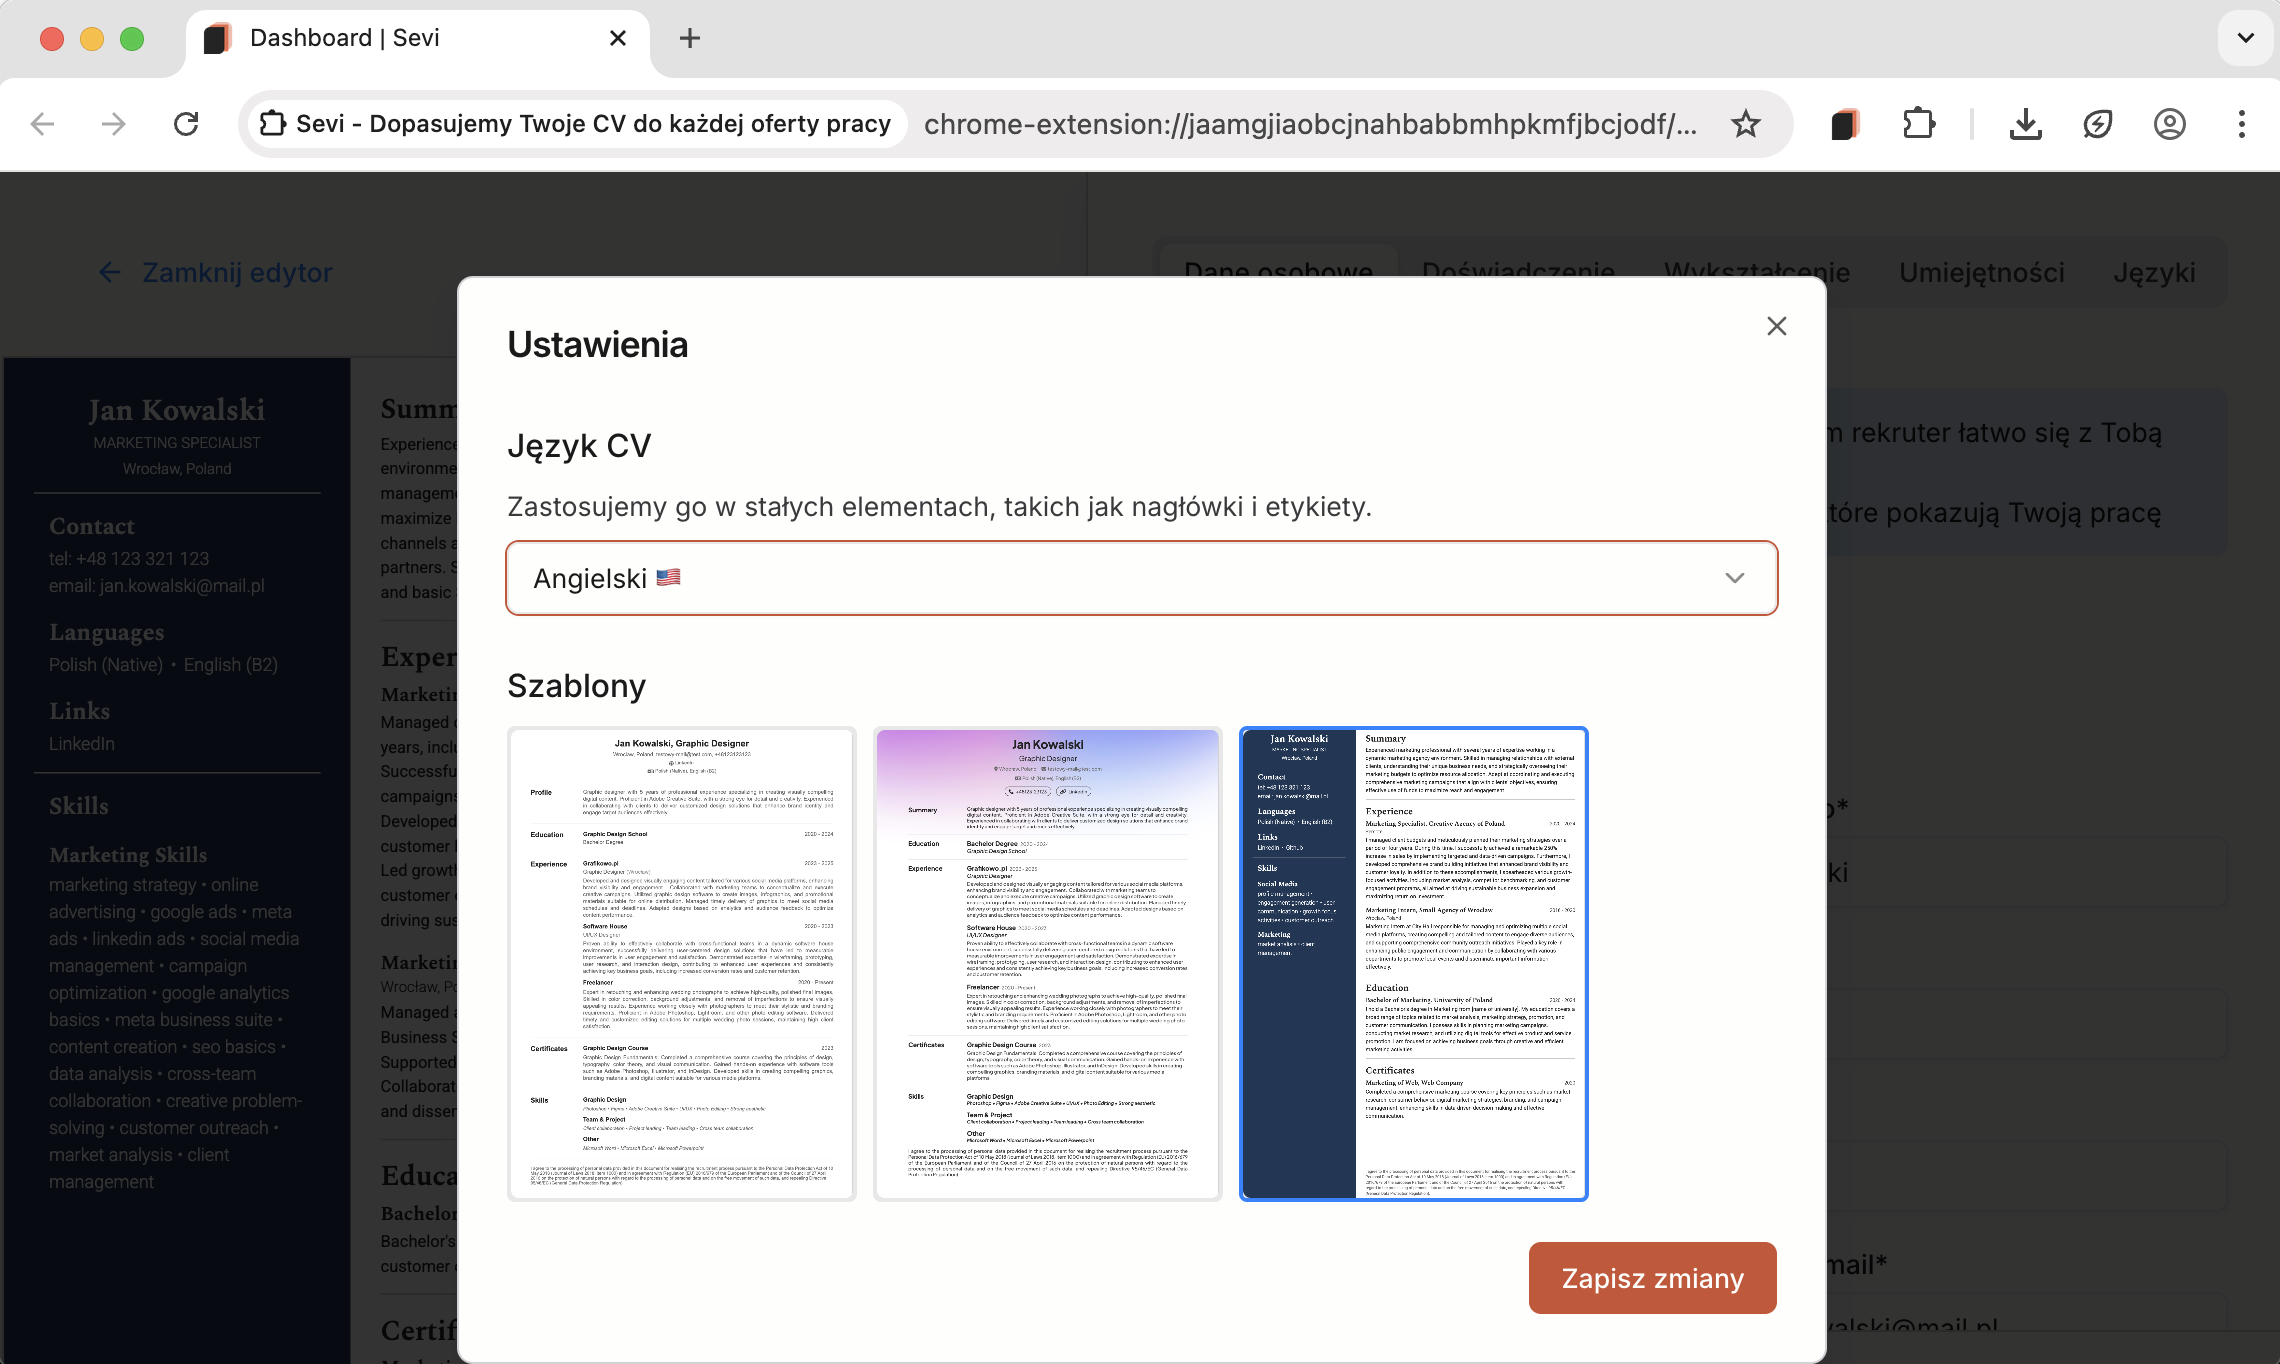
Task: Switch to the Umiejętności tab
Action: [1981, 272]
